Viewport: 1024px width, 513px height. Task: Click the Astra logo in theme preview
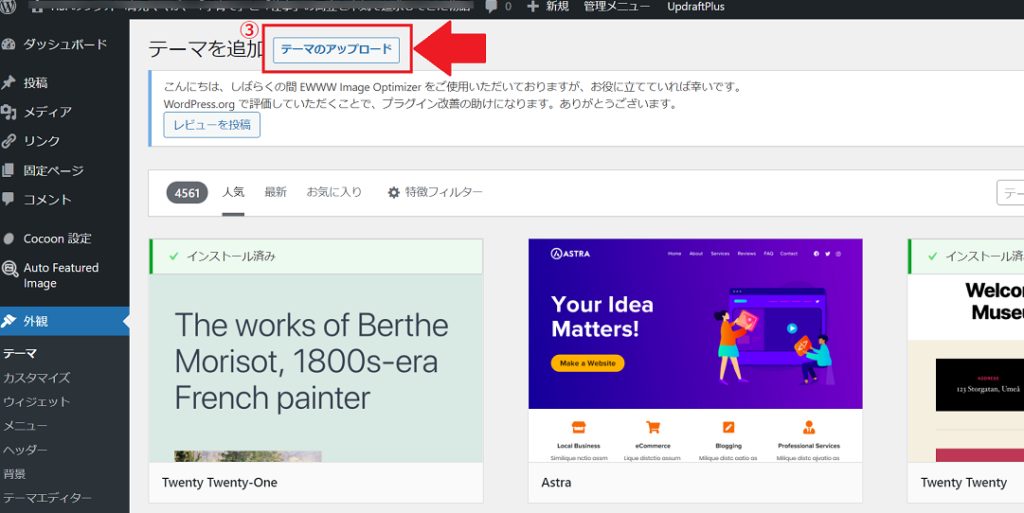pyautogui.click(x=570, y=254)
